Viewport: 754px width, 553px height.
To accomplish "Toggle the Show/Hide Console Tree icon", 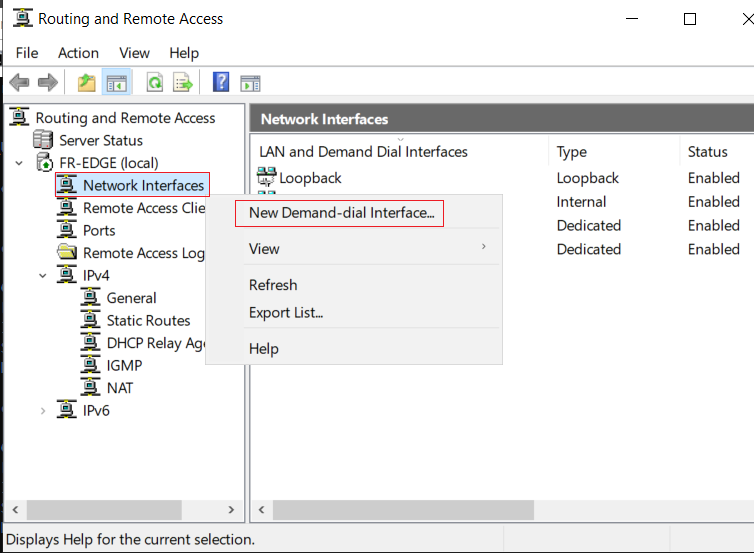I will [116, 83].
